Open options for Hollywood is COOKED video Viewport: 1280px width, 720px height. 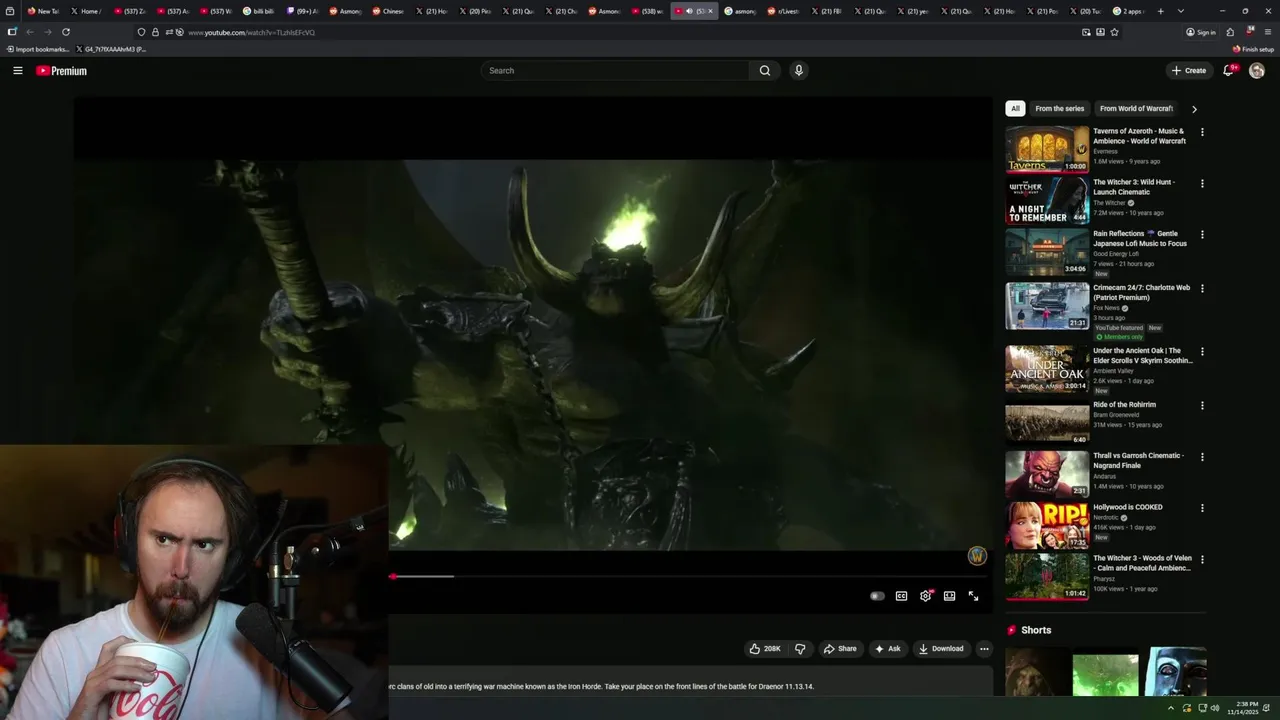[x=1202, y=508]
